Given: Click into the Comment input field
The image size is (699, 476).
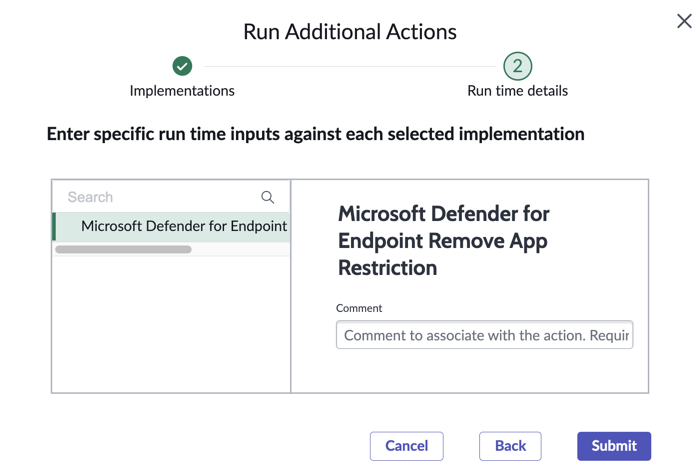Looking at the screenshot, I should coord(485,335).
